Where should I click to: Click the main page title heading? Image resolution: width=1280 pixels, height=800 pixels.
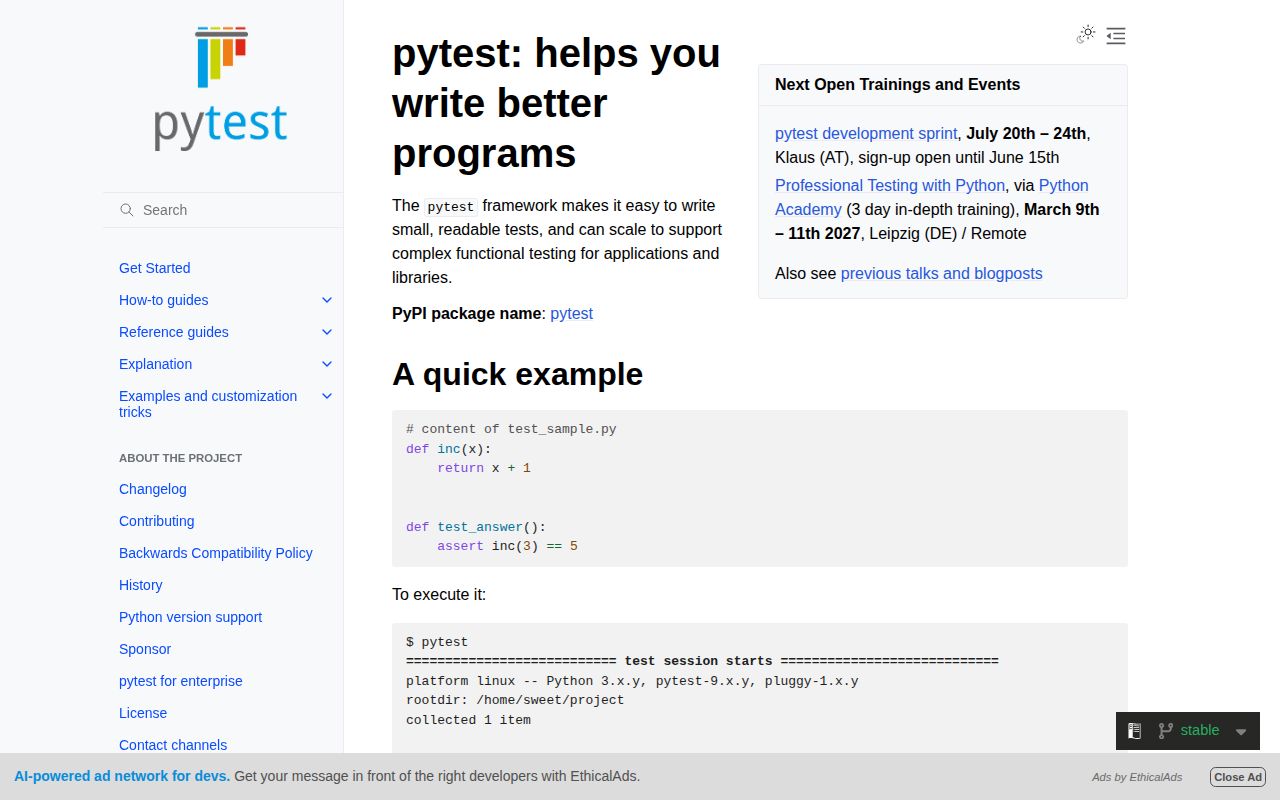tap(556, 103)
